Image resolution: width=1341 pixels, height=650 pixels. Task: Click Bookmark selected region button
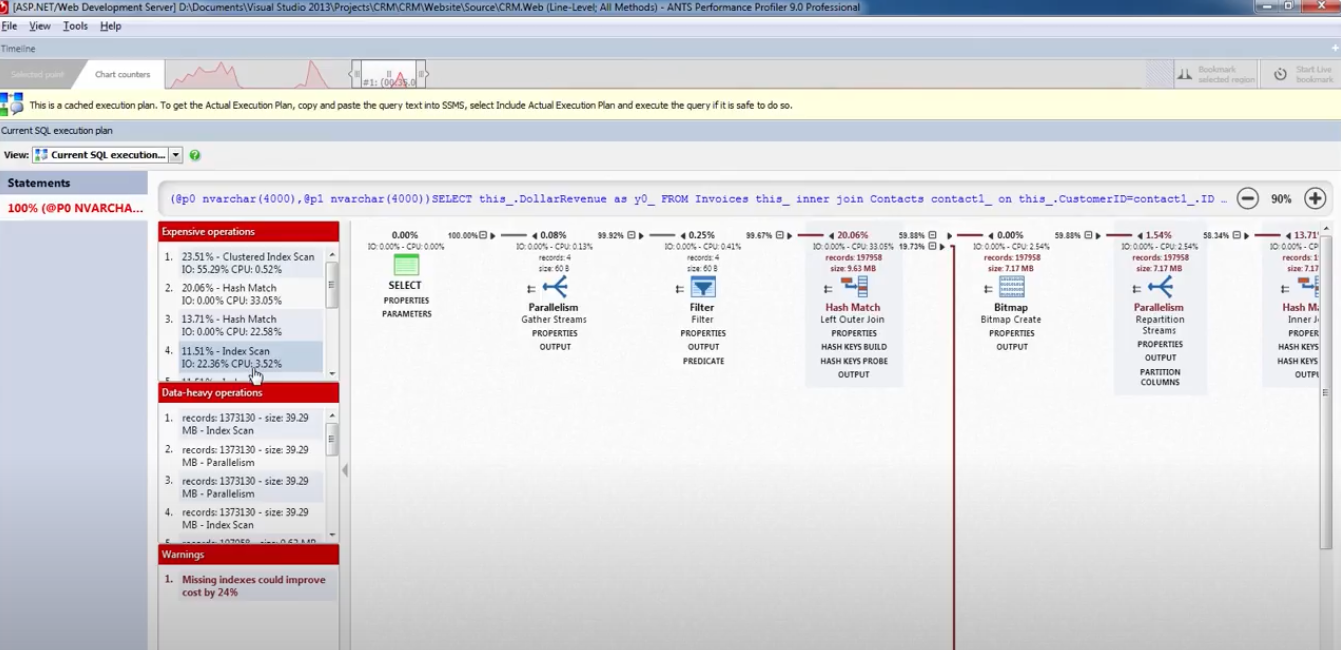(1215, 75)
